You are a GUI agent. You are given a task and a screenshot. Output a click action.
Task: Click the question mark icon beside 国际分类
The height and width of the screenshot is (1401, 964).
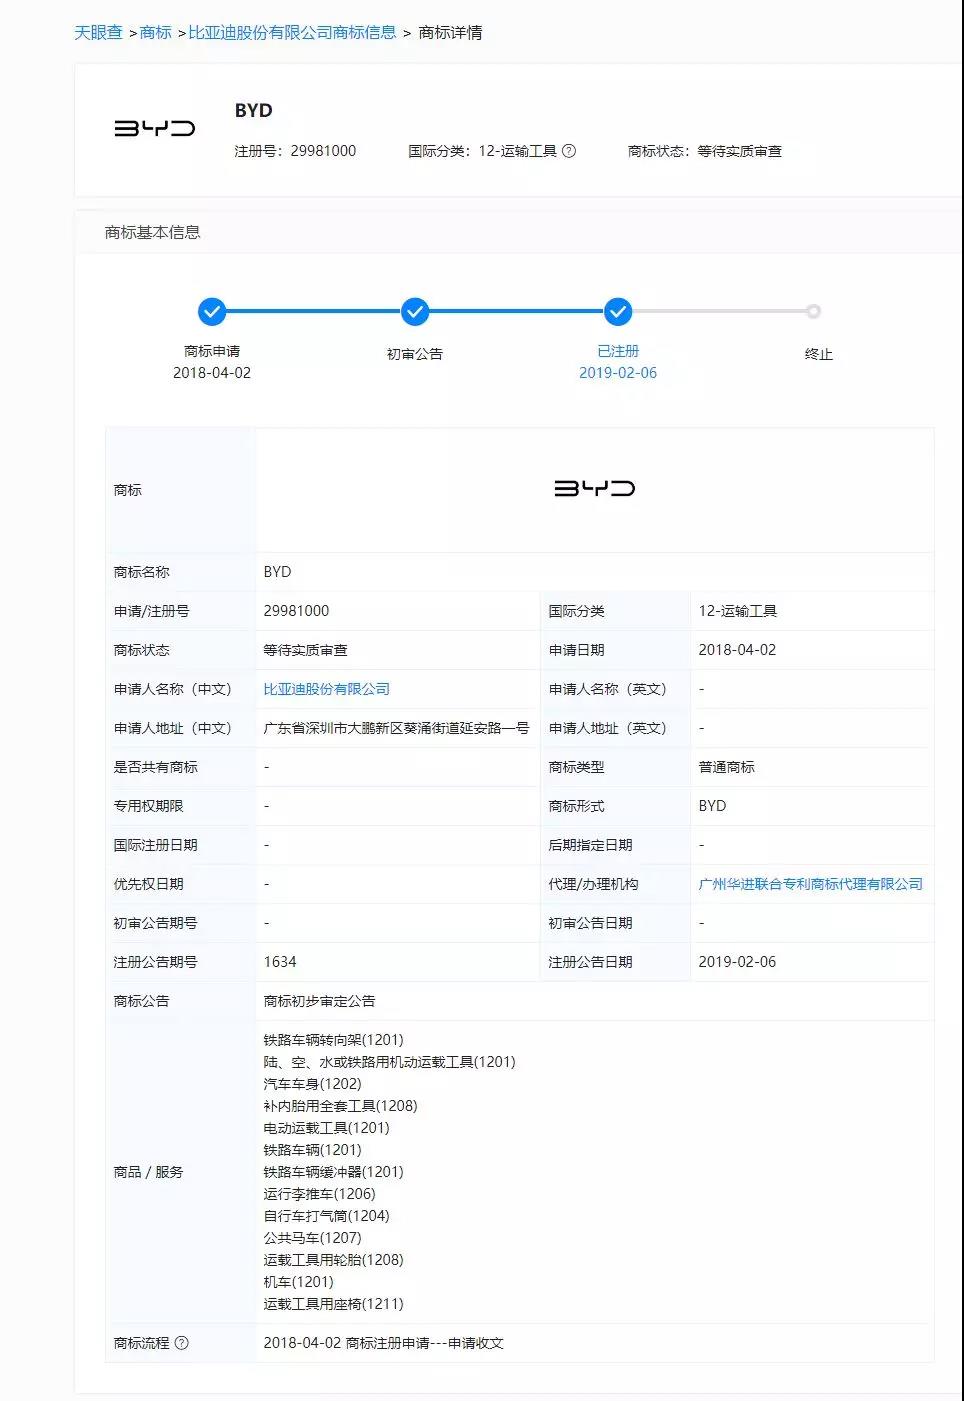568,152
